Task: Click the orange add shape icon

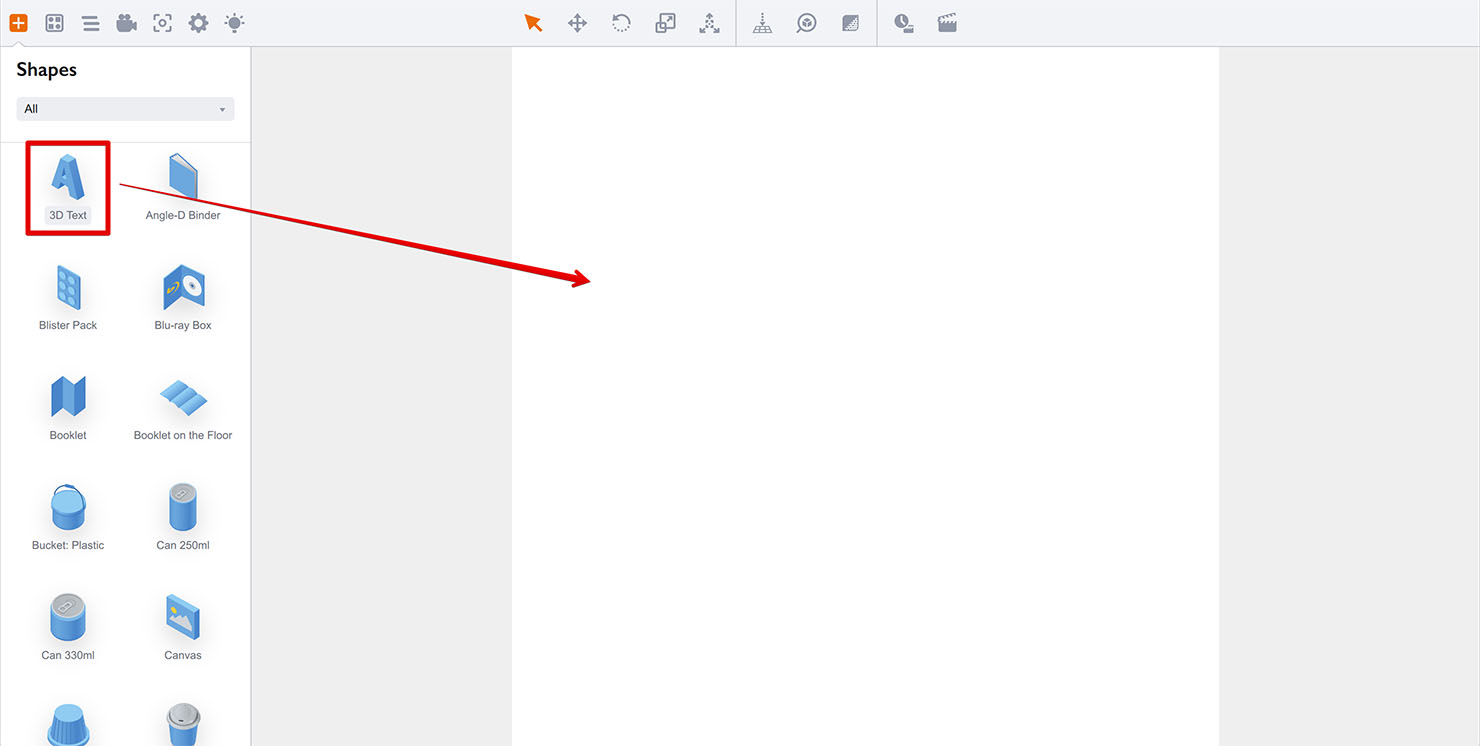Action: [18, 22]
